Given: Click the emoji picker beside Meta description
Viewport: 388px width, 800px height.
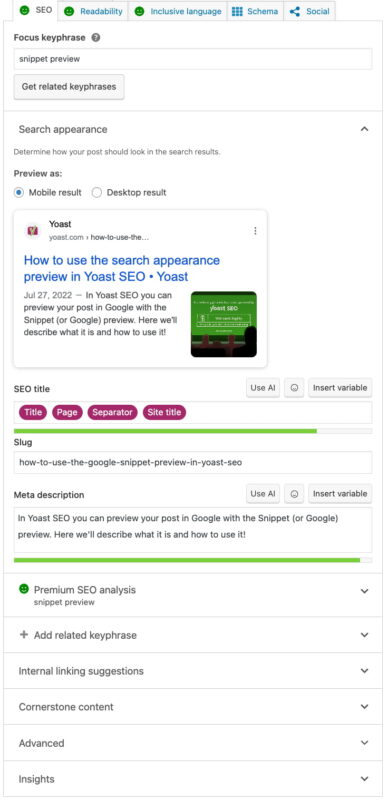Looking at the screenshot, I should coord(294,494).
